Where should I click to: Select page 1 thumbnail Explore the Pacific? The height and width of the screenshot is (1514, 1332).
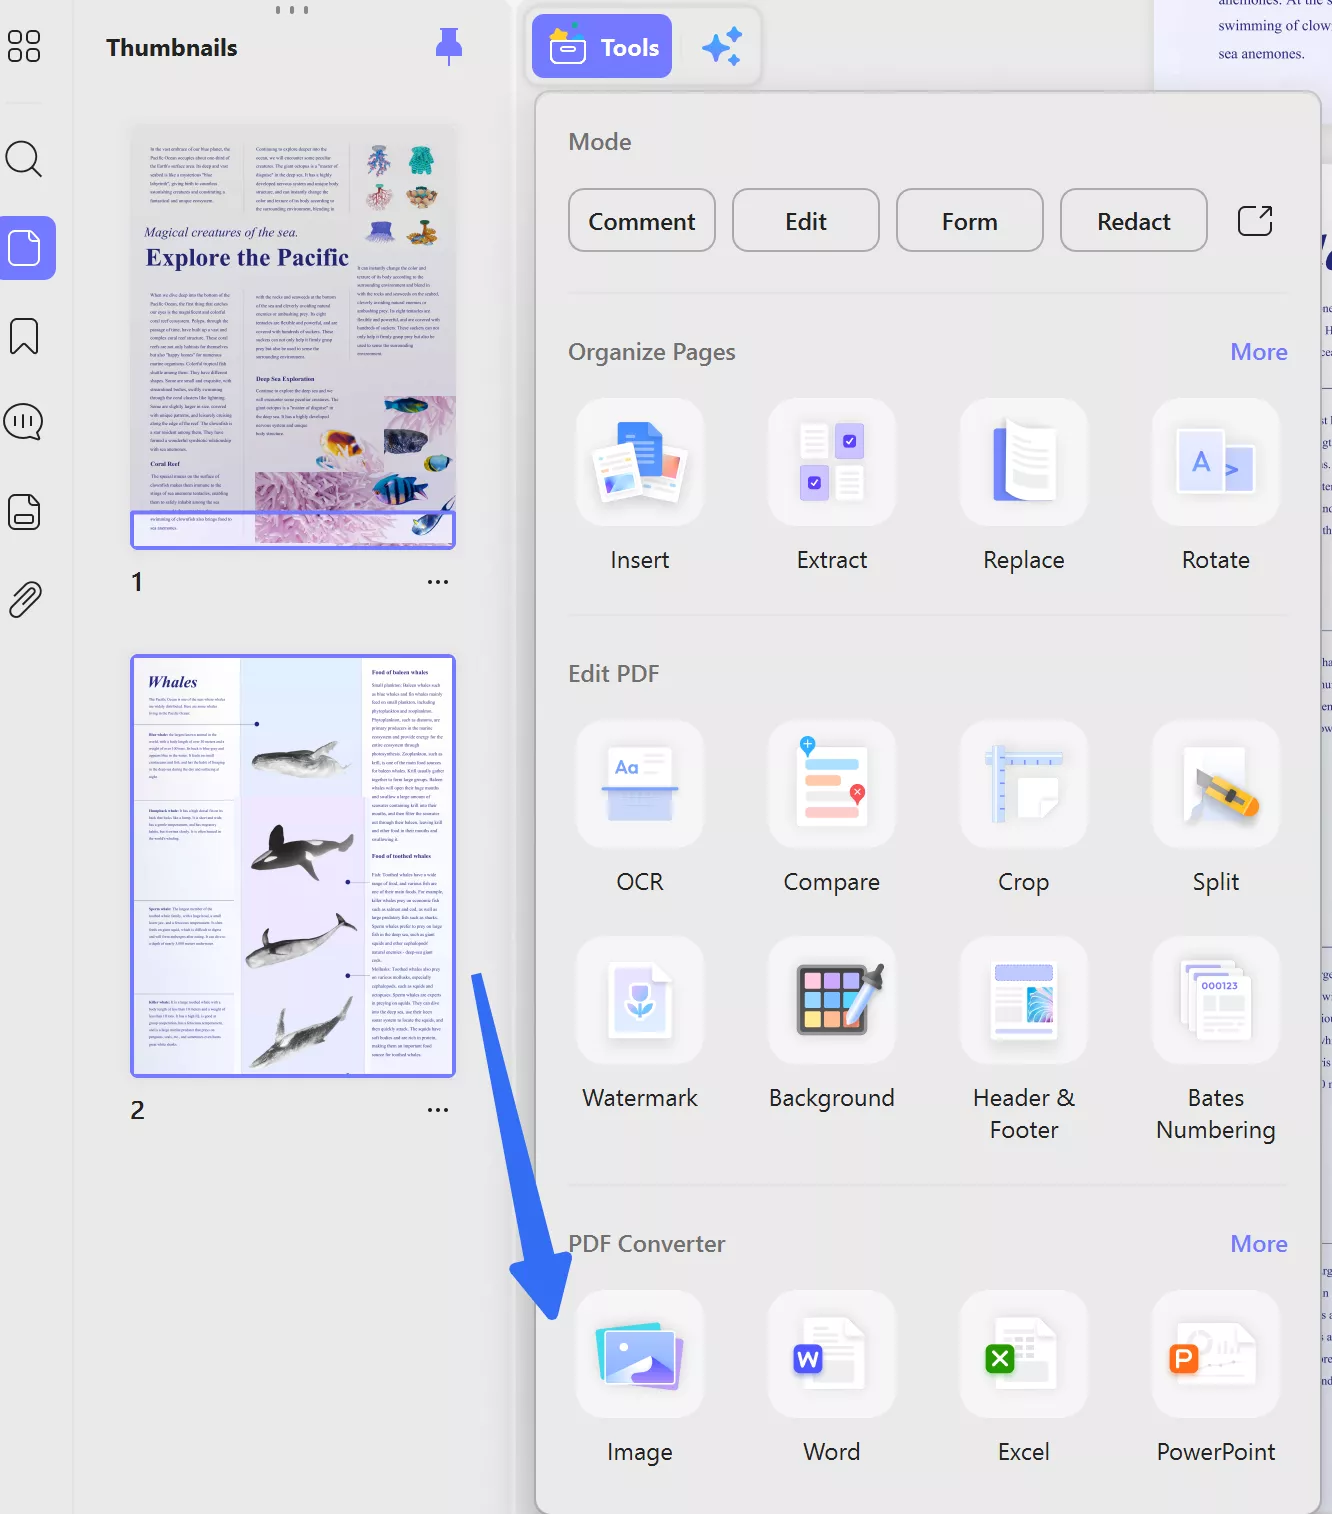tap(293, 339)
